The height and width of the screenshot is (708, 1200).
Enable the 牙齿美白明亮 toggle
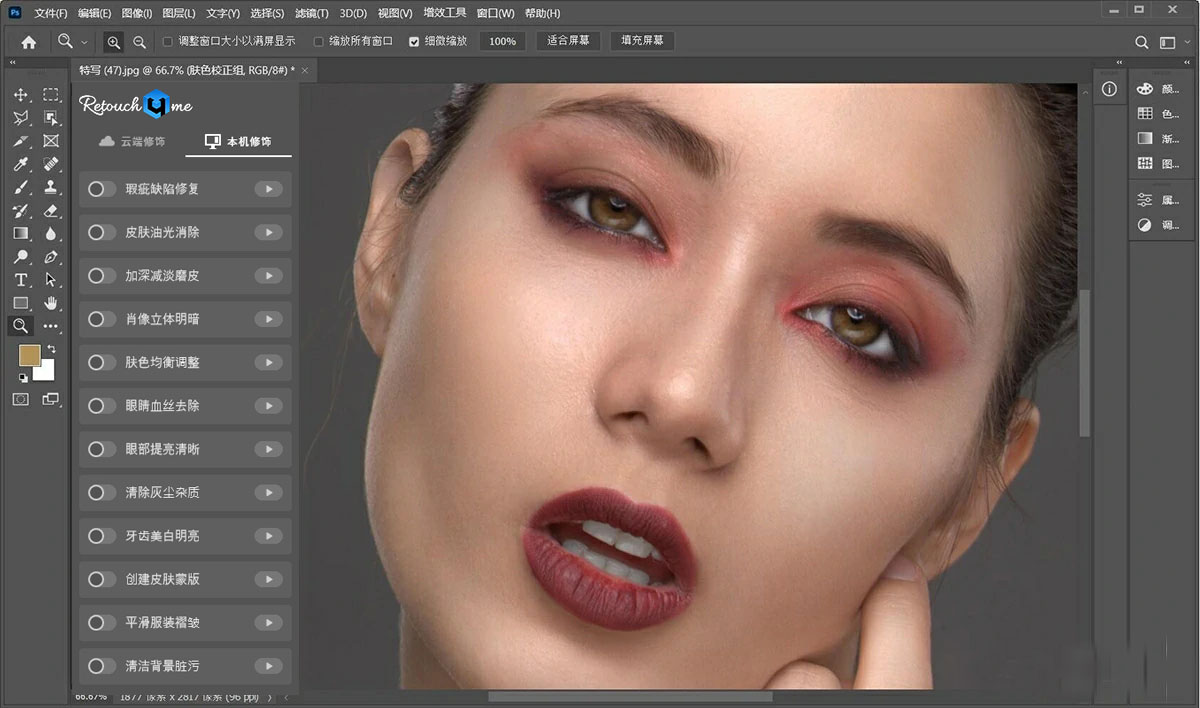coord(102,536)
